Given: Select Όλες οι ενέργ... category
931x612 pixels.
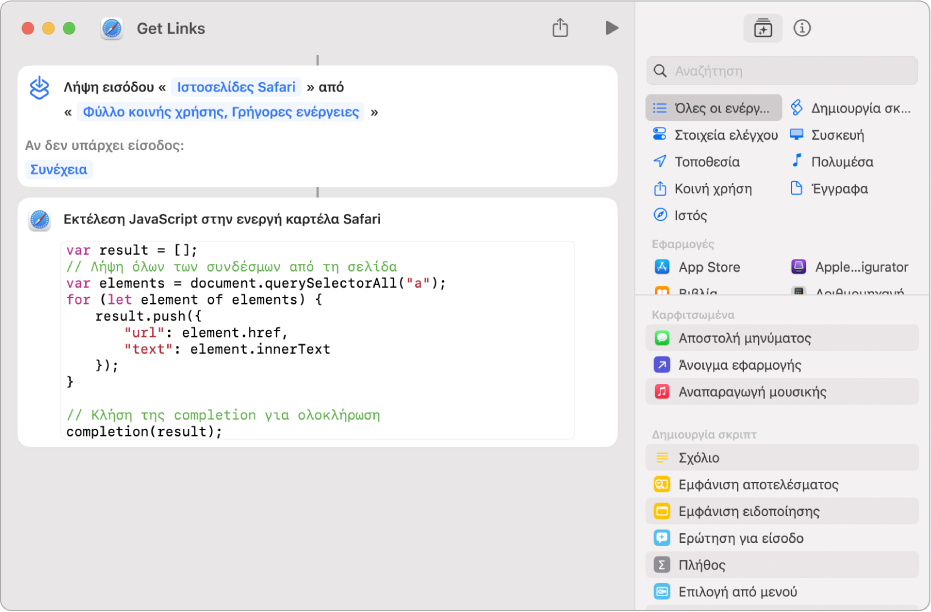Looking at the screenshot, I should point(714,108).
